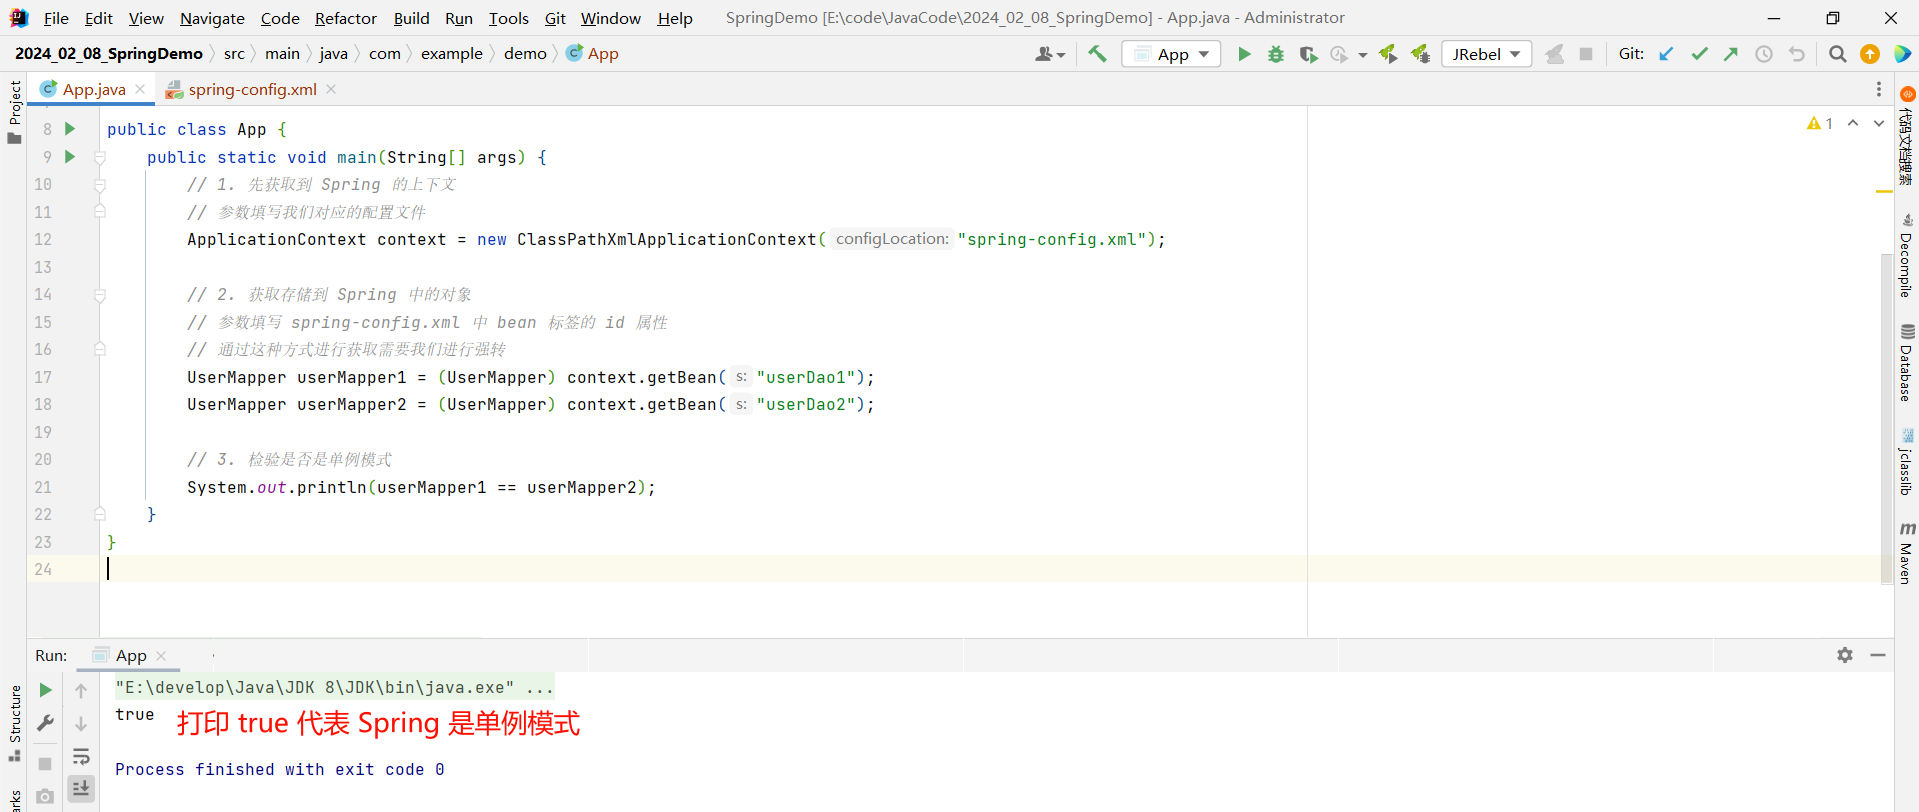
Task: Expand the profiler dropdown arrow
Action: click(1362, 55)
